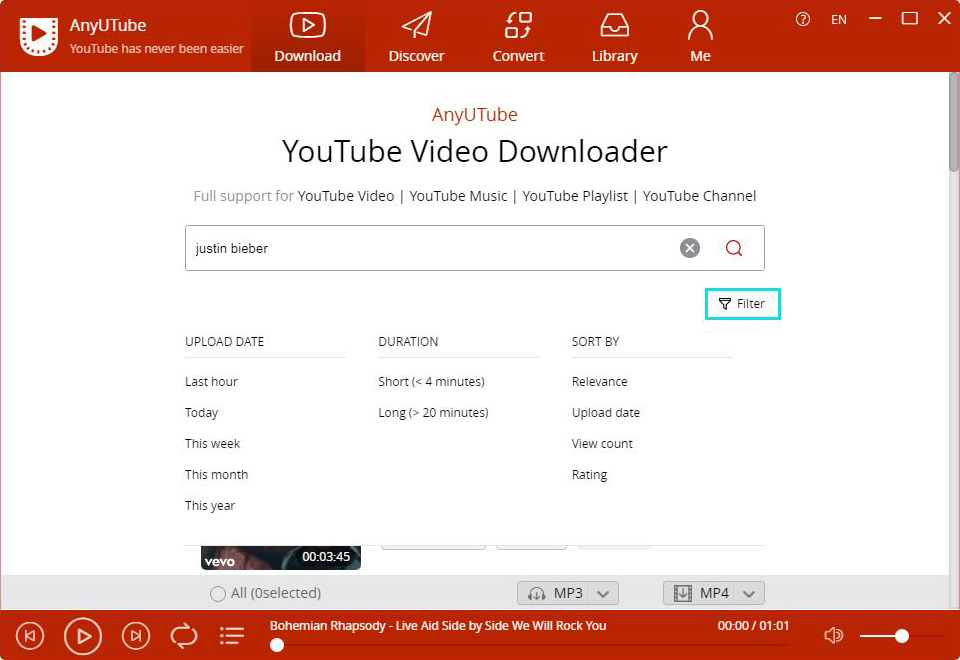Filter uploads by Last hour
The height and width of the screenshot is (660, 960).
[x=211, y=381]
